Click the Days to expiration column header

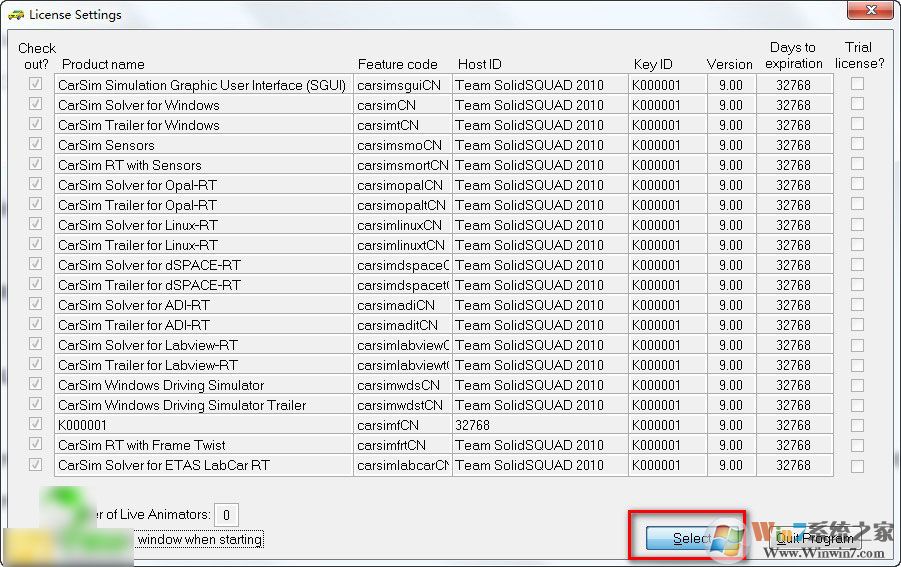click(794, 55)
